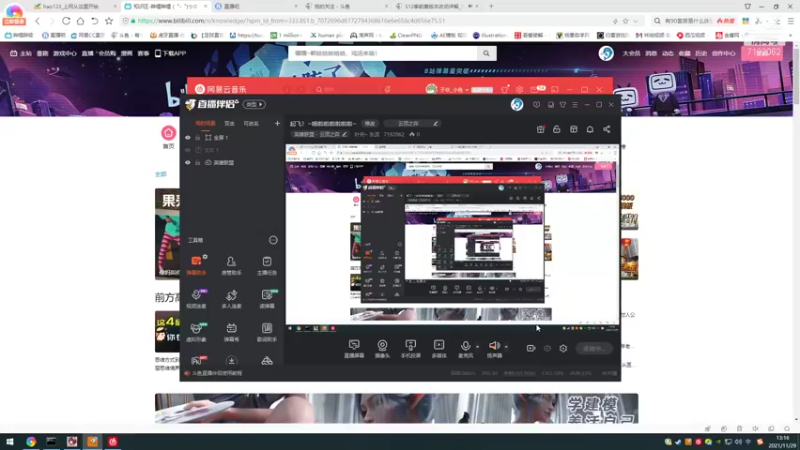This screenshot has width=800, height=450.
Task: Open stream settings hexagon gear icon
Action: pyautogui.click(x=563, y=348)
